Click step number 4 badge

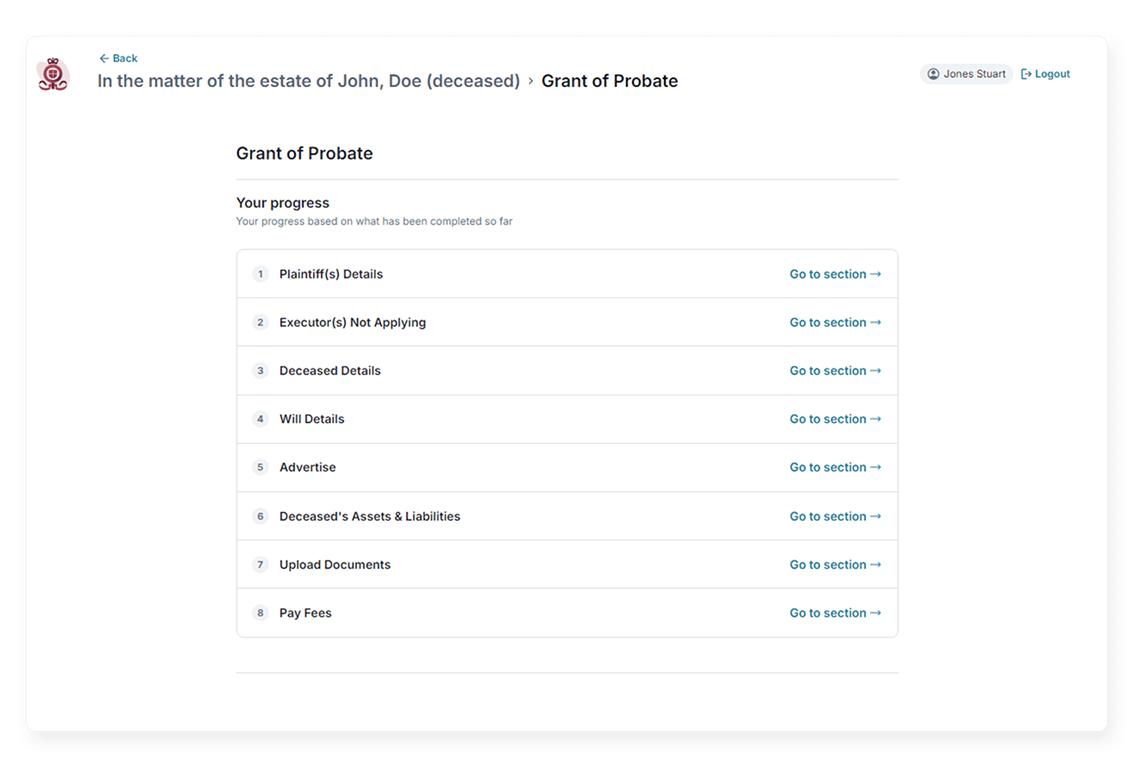pos(260,419)
